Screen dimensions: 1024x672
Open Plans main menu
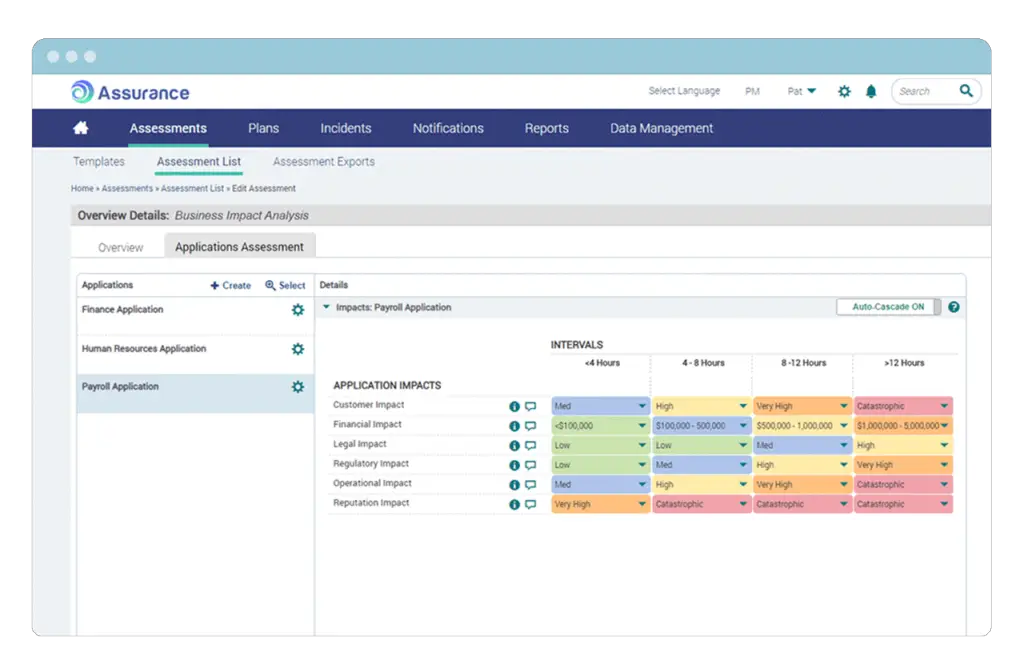(x=263, y=129)
